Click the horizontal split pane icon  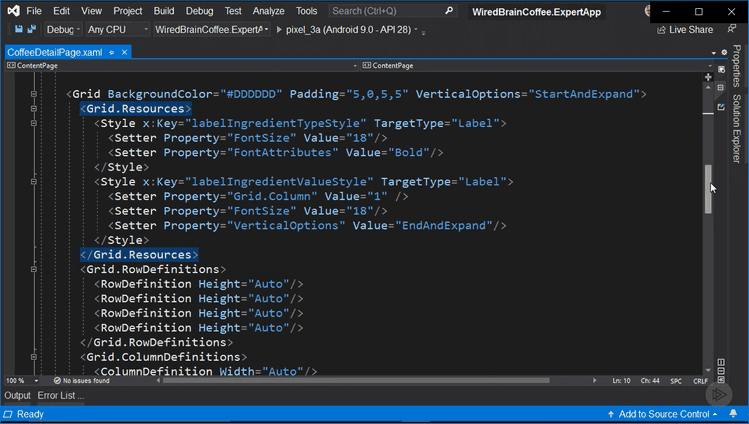tap(721, 371)
